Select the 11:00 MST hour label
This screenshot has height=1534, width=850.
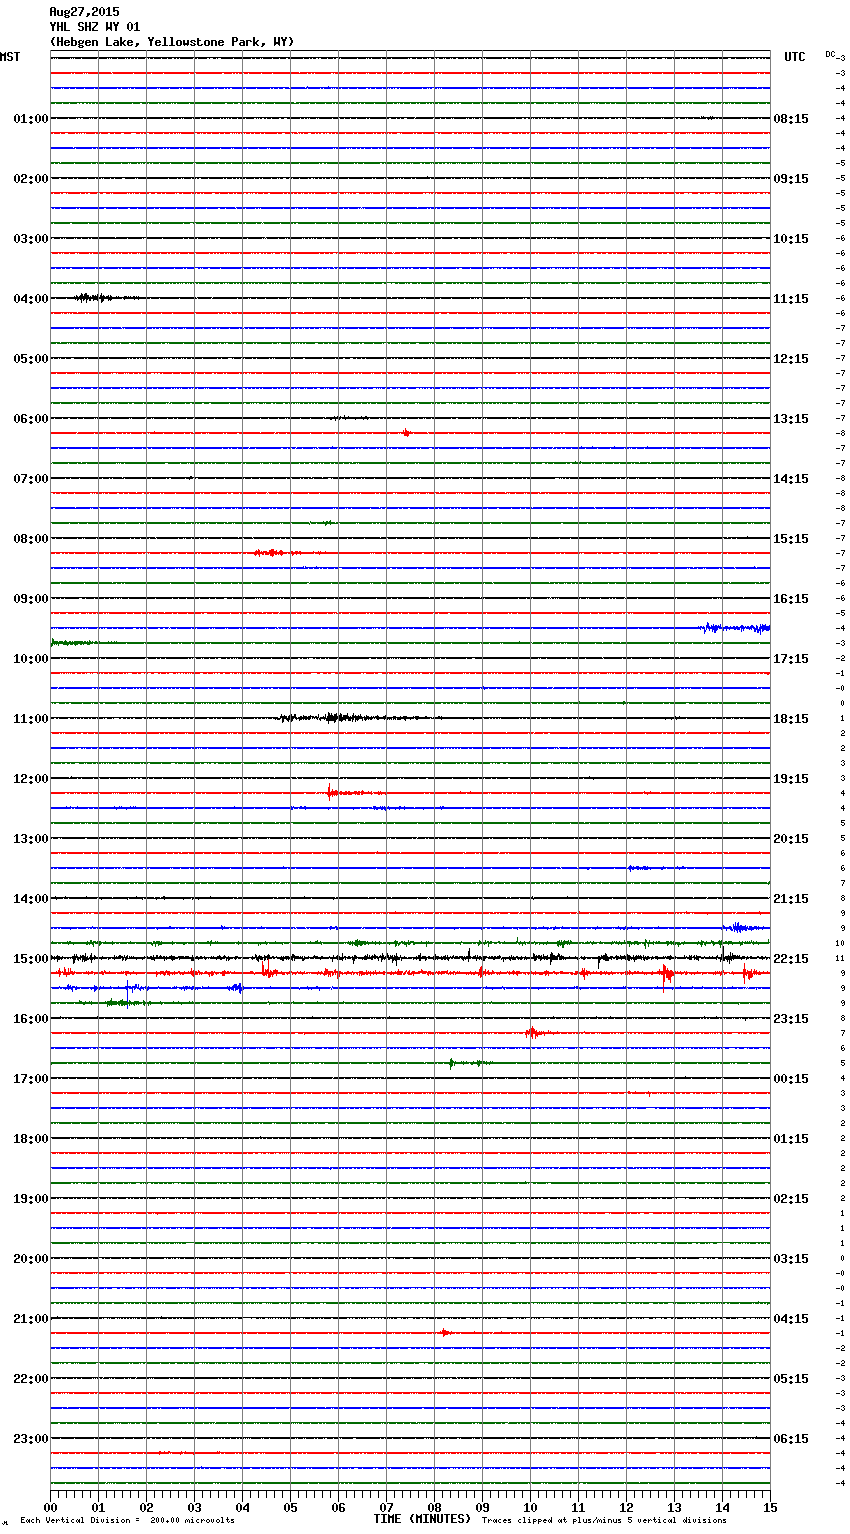(x=30, y=719)
